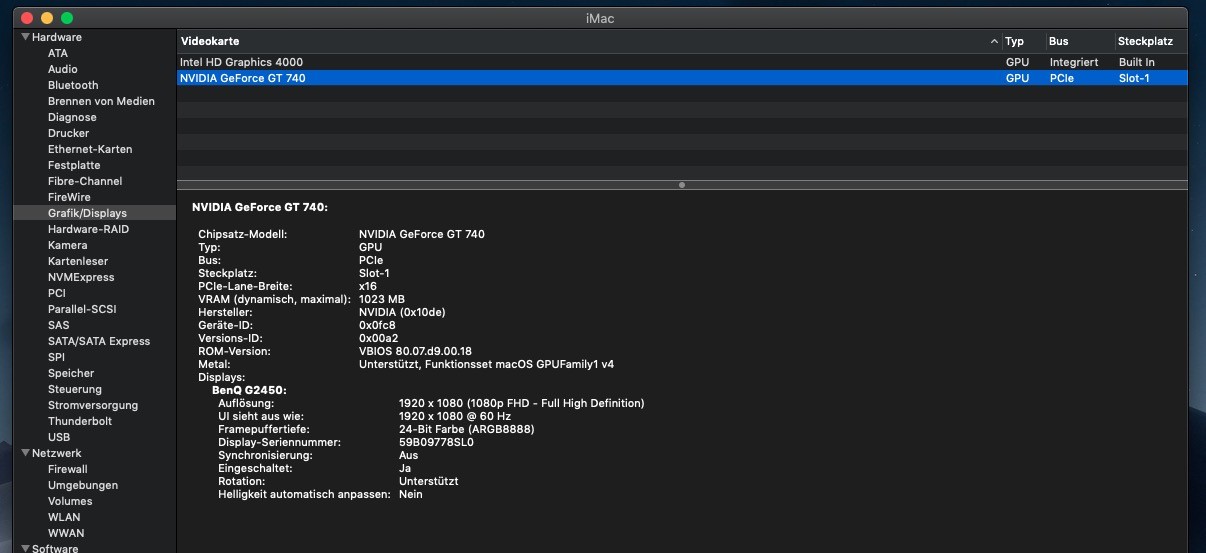The width and height of the screenshot is (1206, 553).
Task: Select FireWire in the sidebar
Action: 69,197
